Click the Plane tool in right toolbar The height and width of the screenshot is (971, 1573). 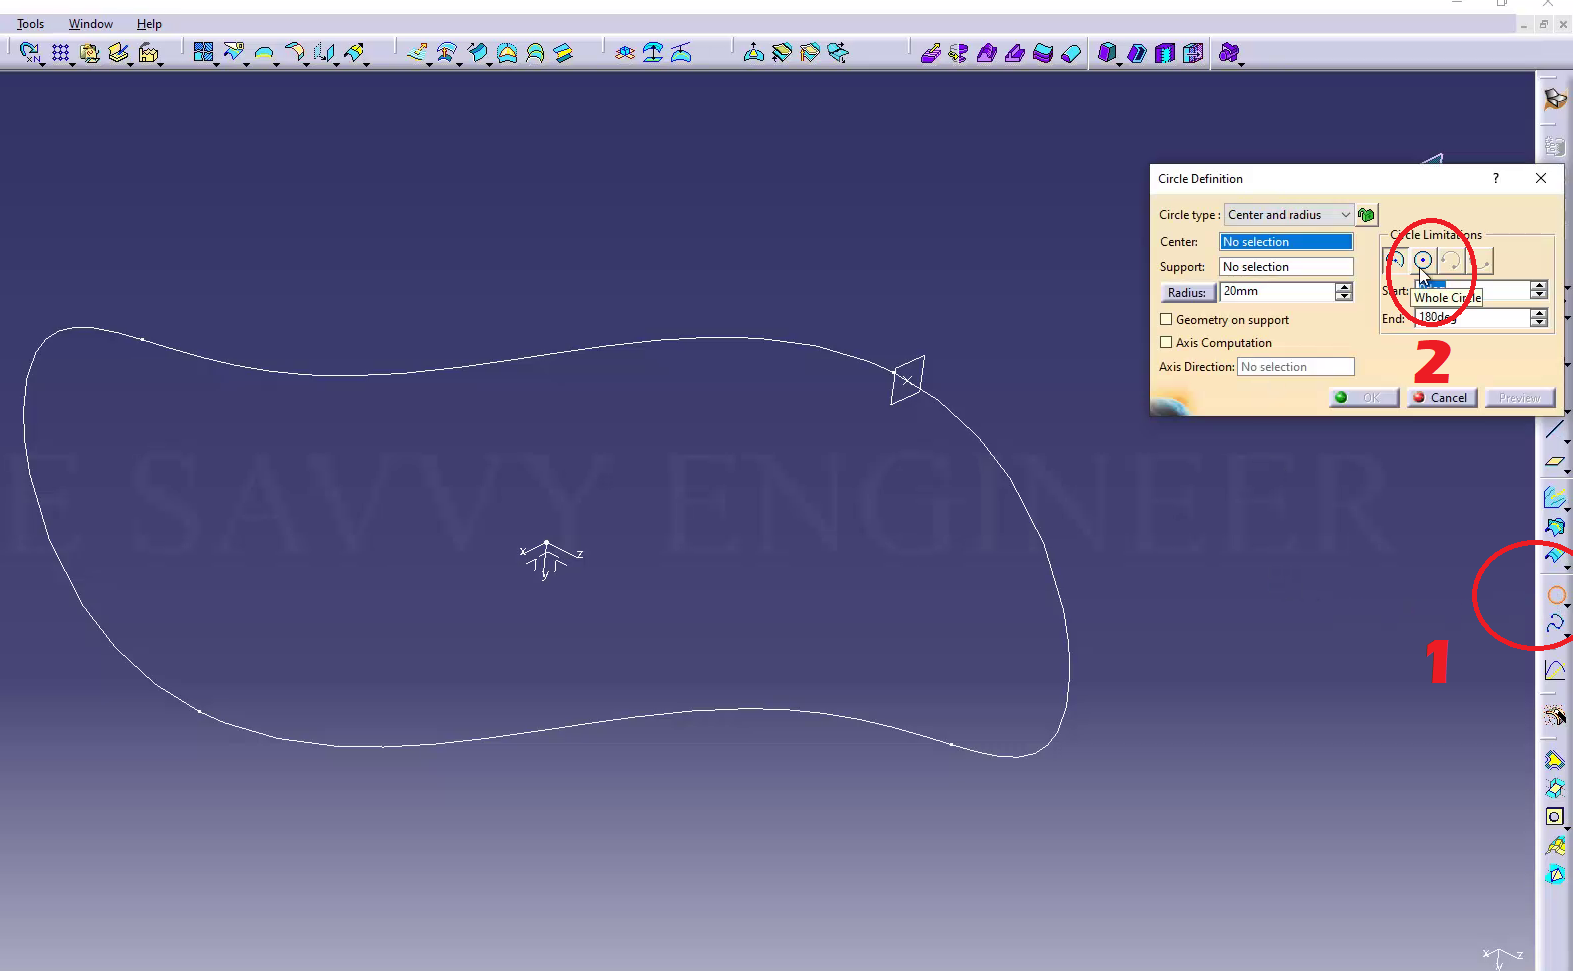1554,461
